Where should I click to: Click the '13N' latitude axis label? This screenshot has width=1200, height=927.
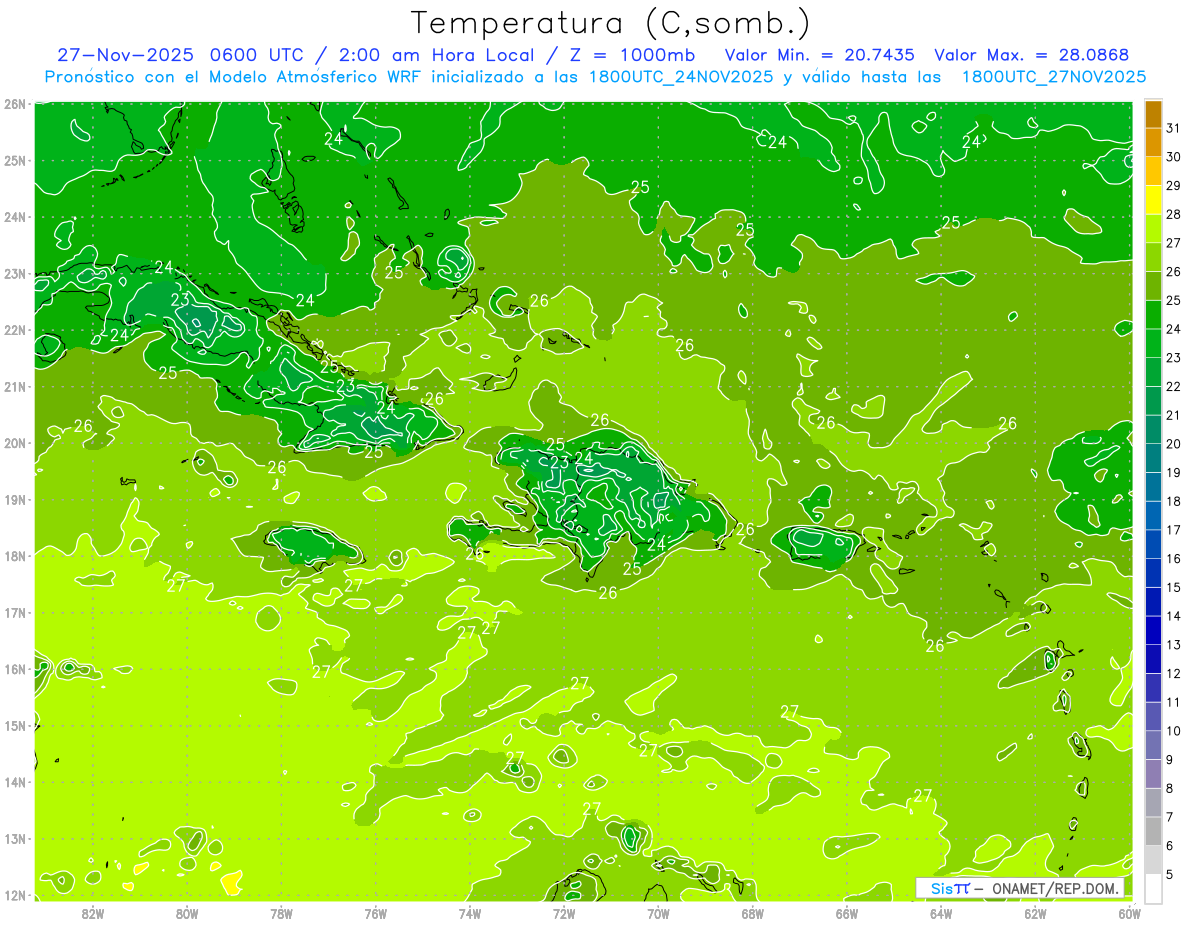(14, 839)
